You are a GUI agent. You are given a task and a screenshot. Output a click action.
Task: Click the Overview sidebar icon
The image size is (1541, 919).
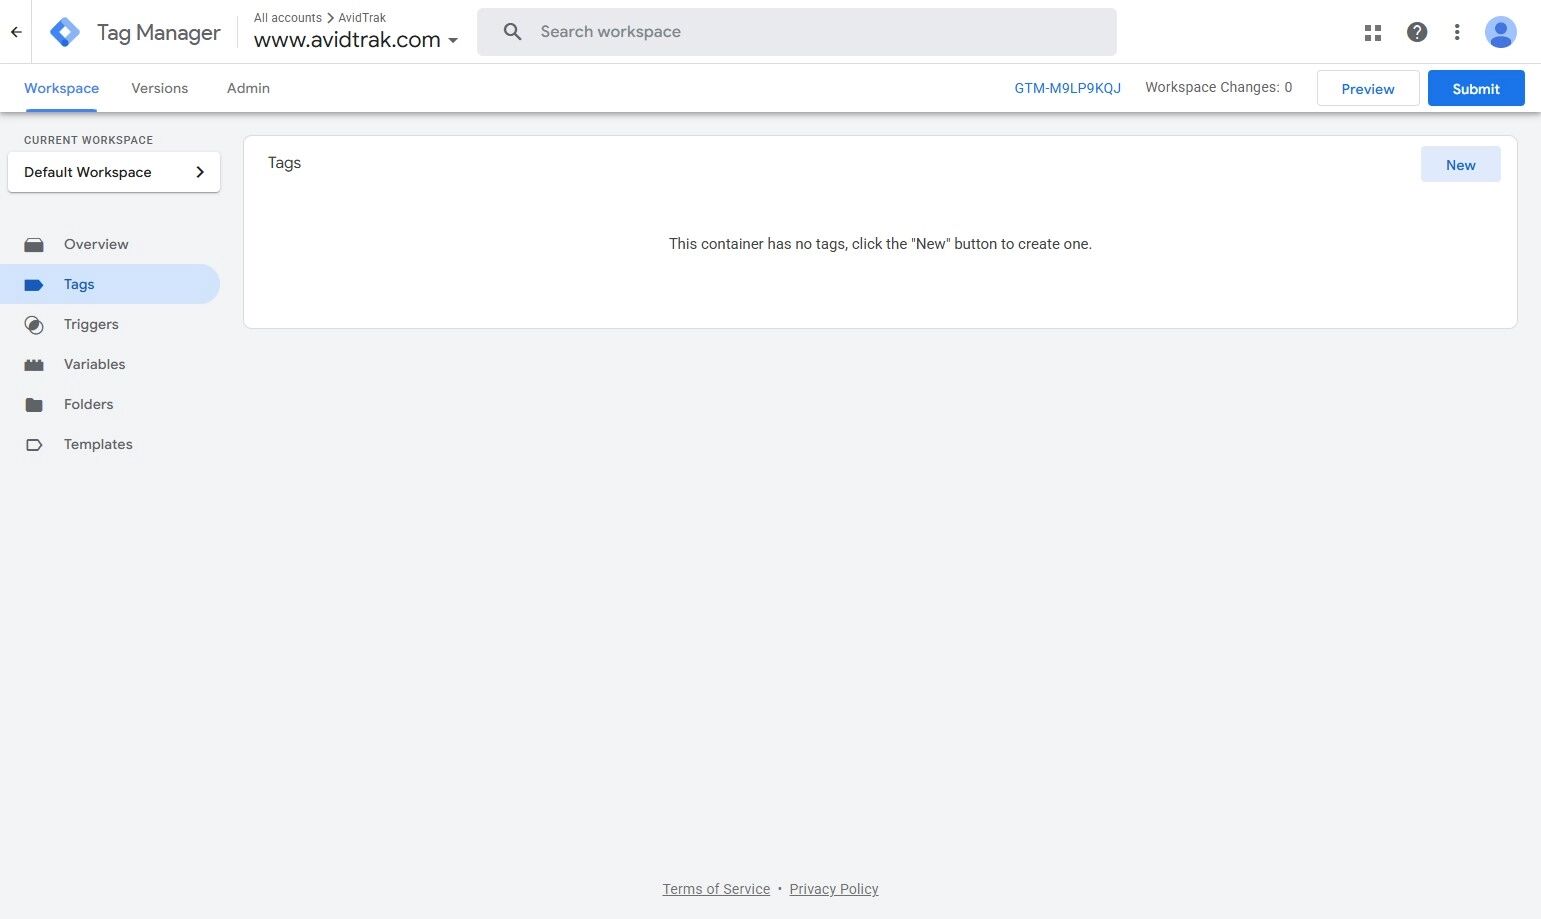(34, 244)
